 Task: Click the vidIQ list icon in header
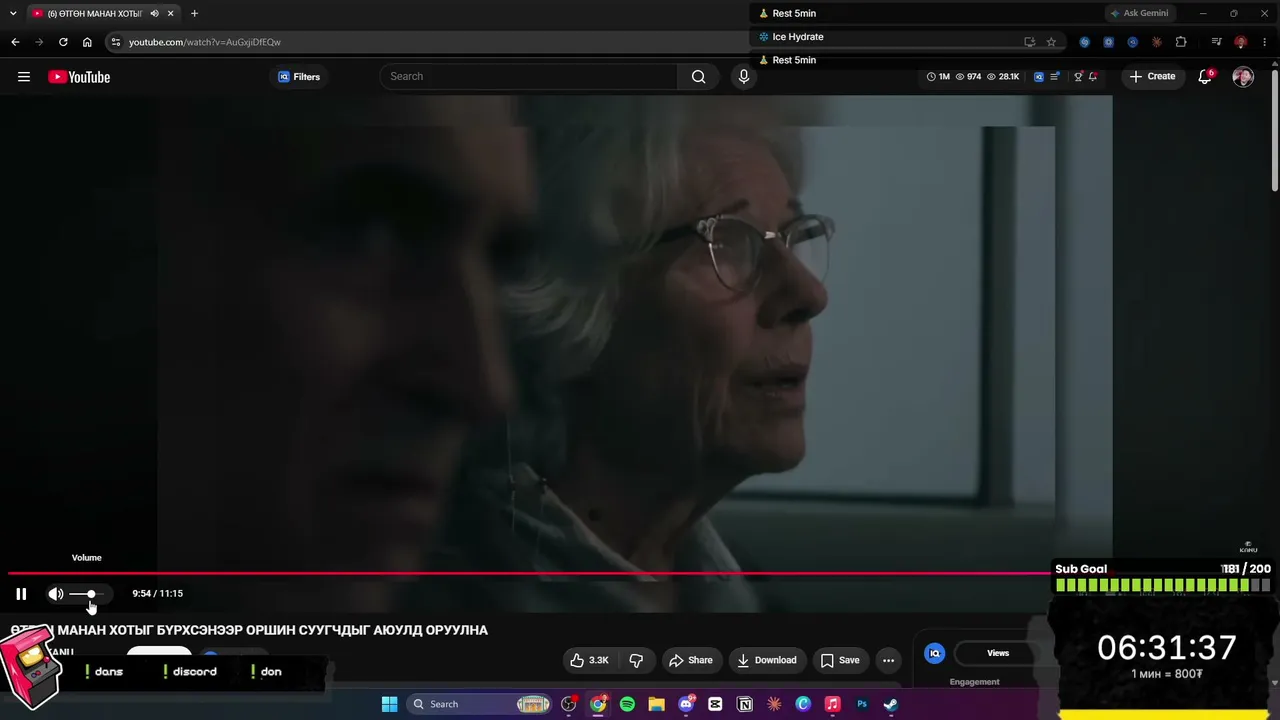1056,77
